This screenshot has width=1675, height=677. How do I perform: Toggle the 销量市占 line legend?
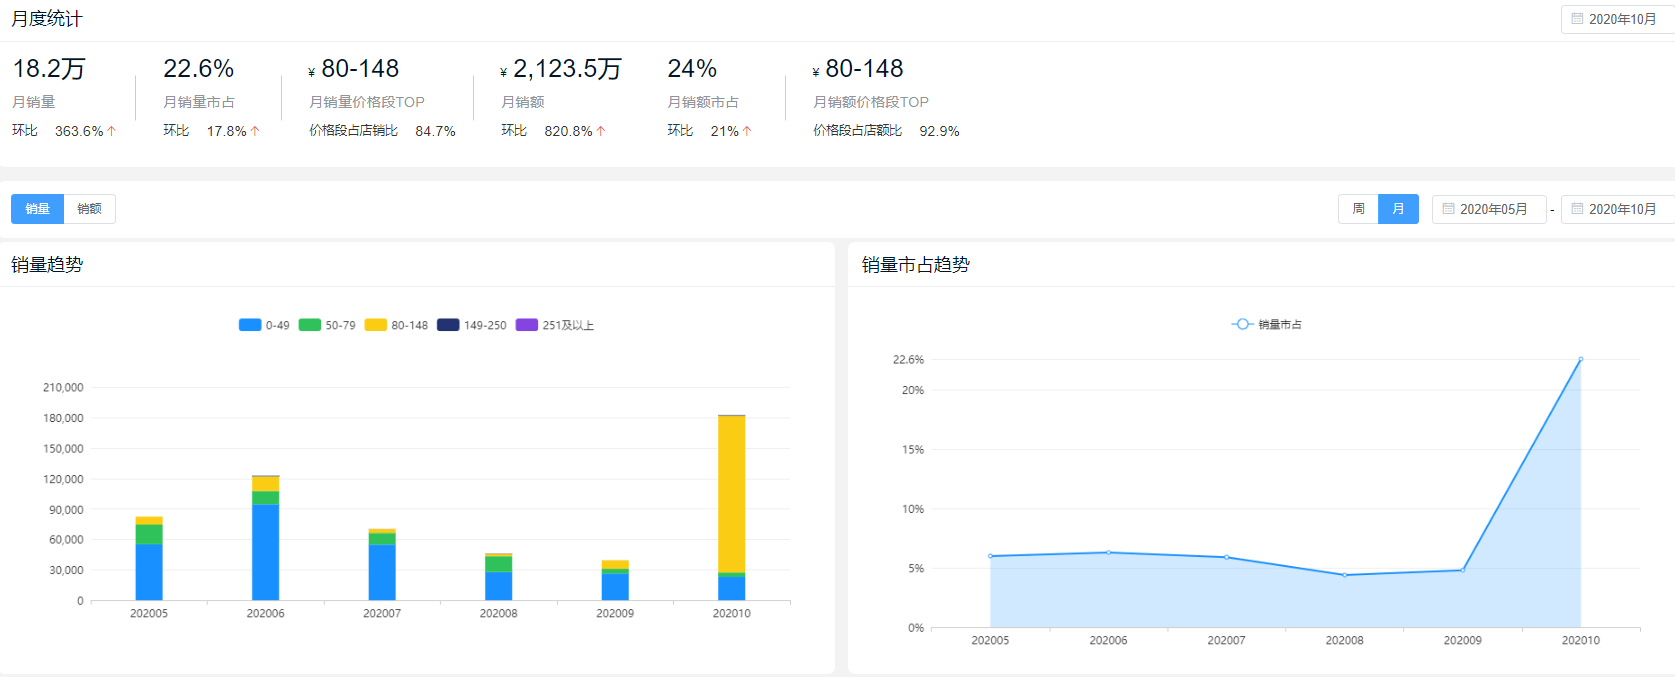(1267, 324)
